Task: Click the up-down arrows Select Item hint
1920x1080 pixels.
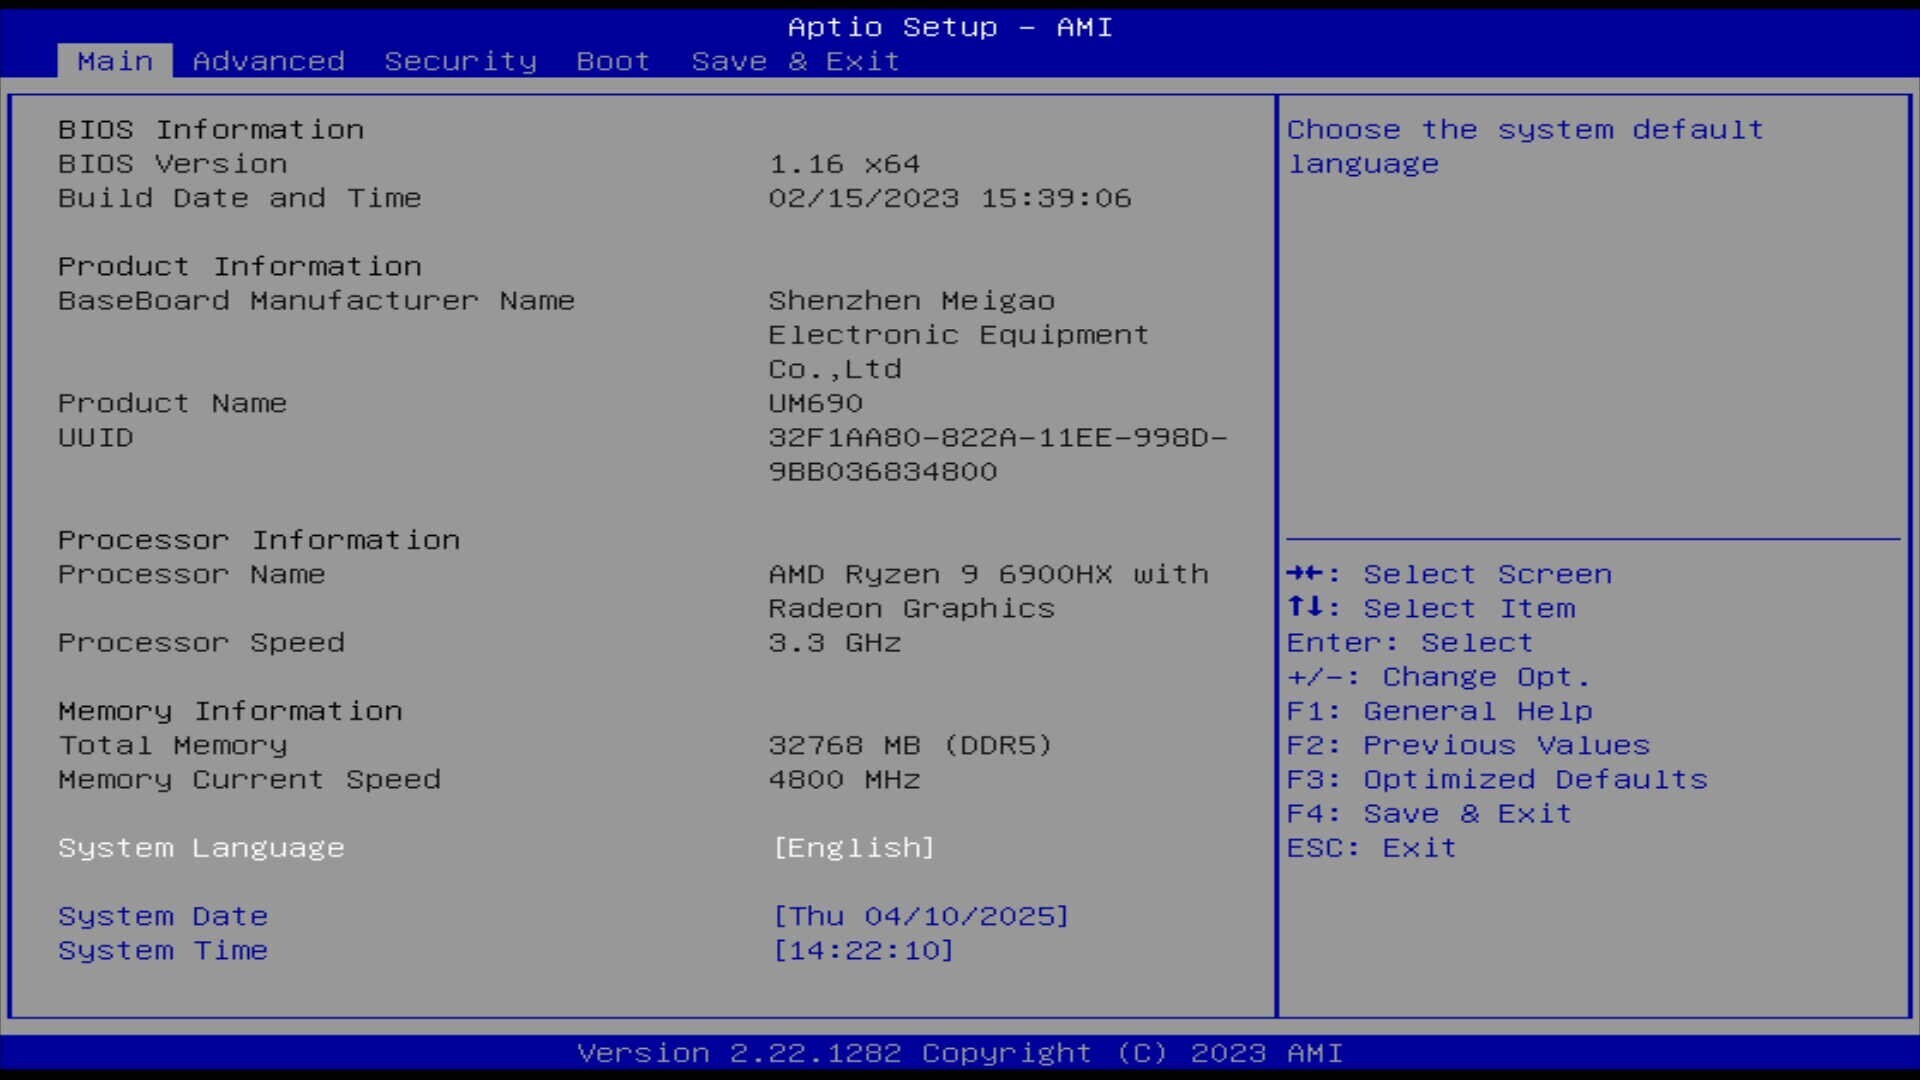Action: (1431, 608)
